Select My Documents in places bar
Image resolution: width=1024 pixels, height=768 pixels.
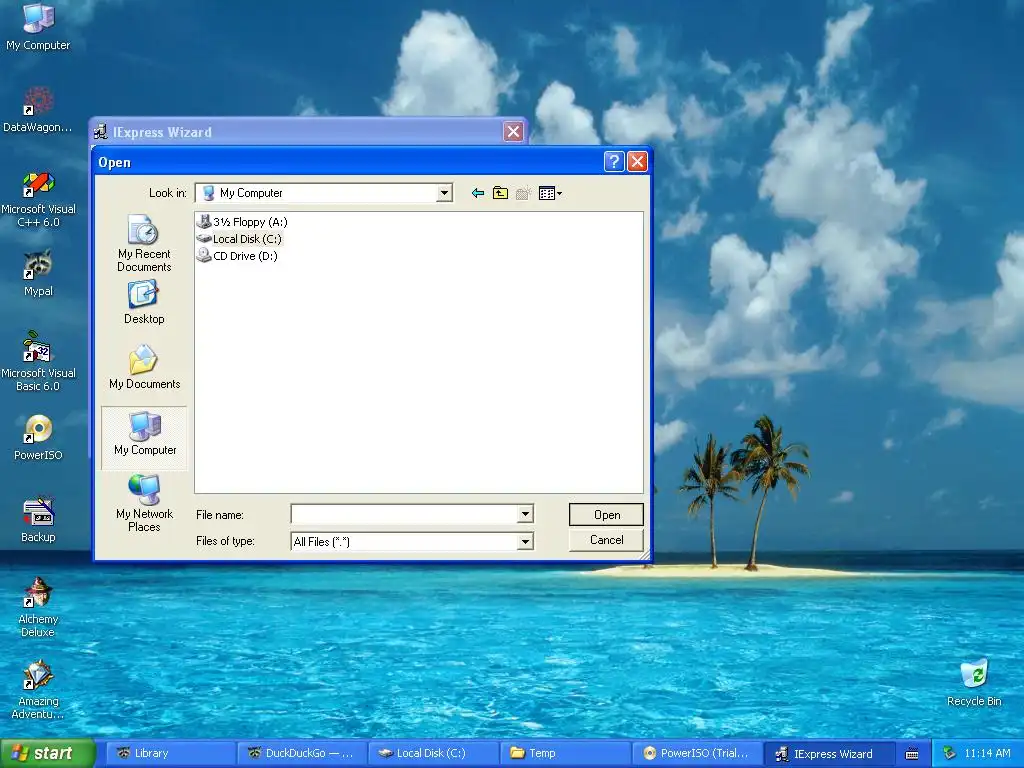click(144, 368)
